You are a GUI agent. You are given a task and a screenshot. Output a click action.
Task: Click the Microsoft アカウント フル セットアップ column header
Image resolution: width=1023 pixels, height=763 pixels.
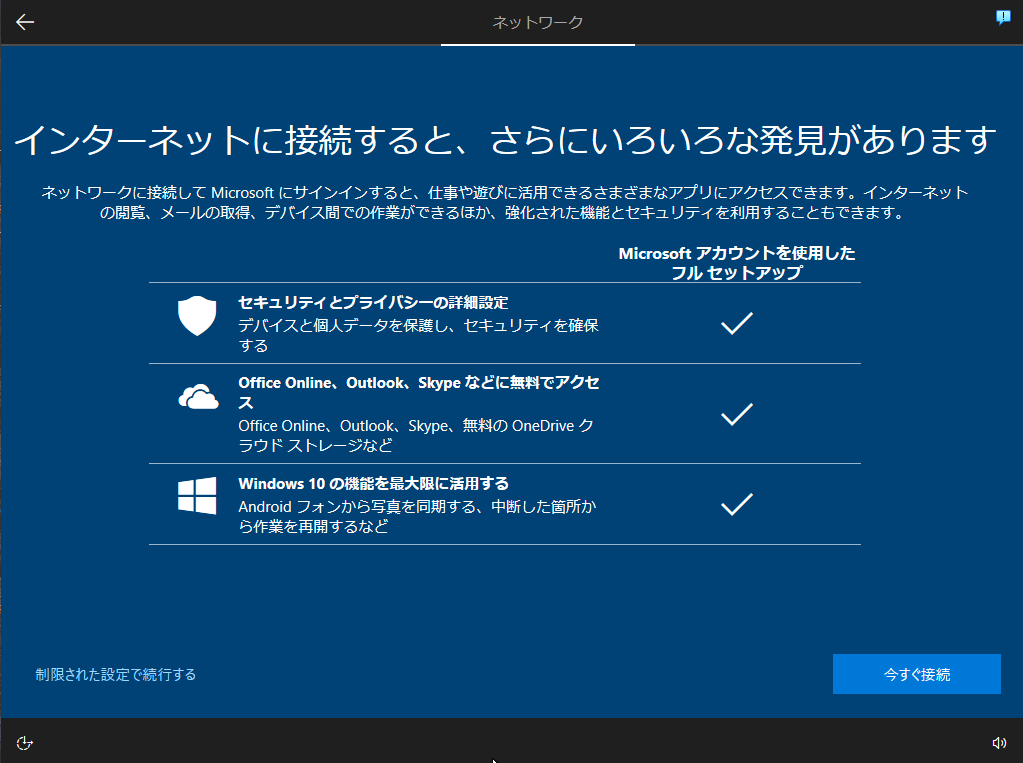click(x=737, y=262)
